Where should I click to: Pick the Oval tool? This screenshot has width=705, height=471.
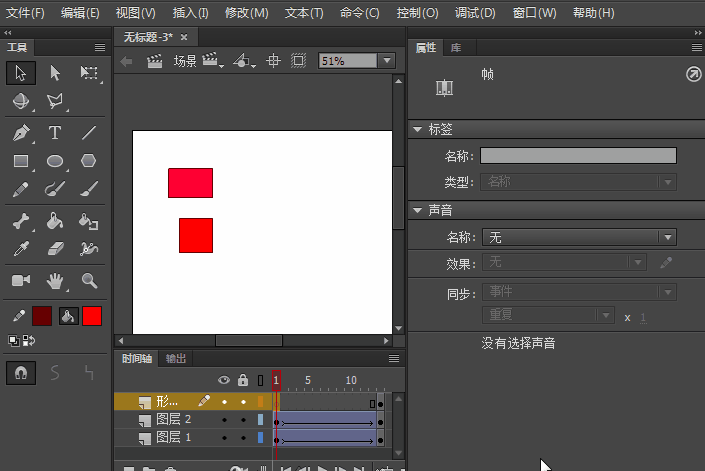(x=55, y=161)
